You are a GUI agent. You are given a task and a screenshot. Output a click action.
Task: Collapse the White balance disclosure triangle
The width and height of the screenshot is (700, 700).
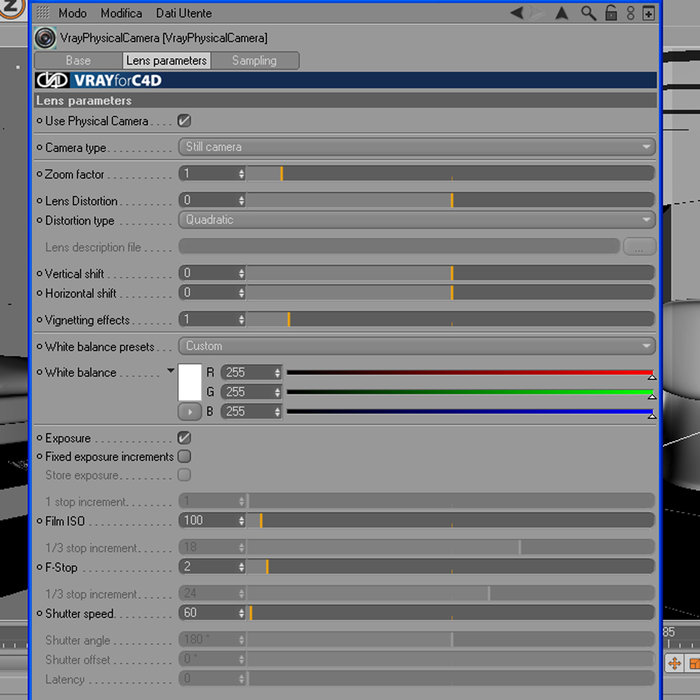pyautogui.click(x=171, y=371)
